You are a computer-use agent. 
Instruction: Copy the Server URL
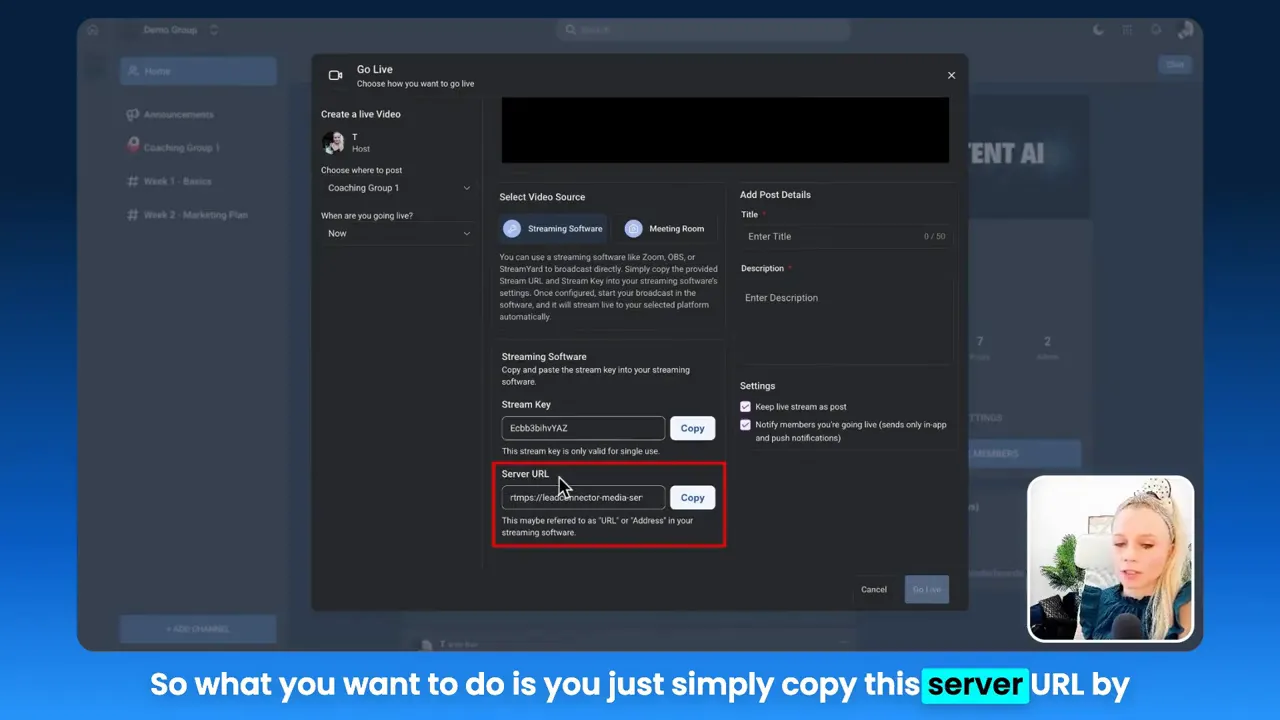(692, 497)
